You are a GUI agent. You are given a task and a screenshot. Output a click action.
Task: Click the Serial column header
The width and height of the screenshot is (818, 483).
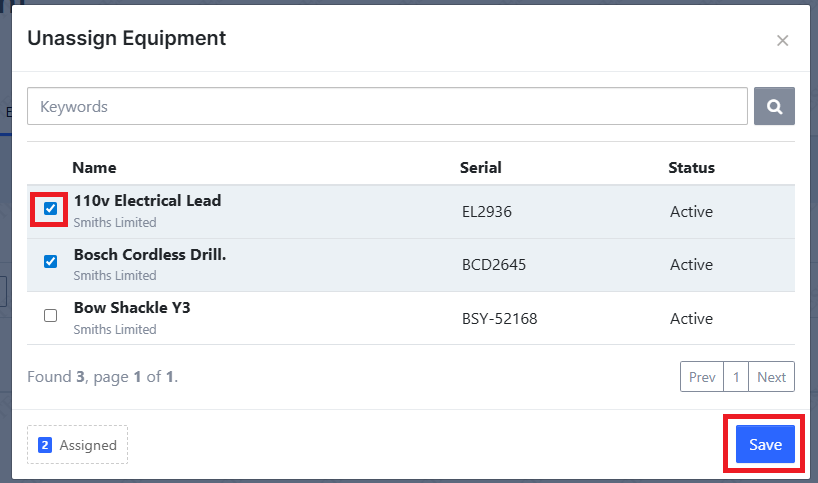[480, 167]
